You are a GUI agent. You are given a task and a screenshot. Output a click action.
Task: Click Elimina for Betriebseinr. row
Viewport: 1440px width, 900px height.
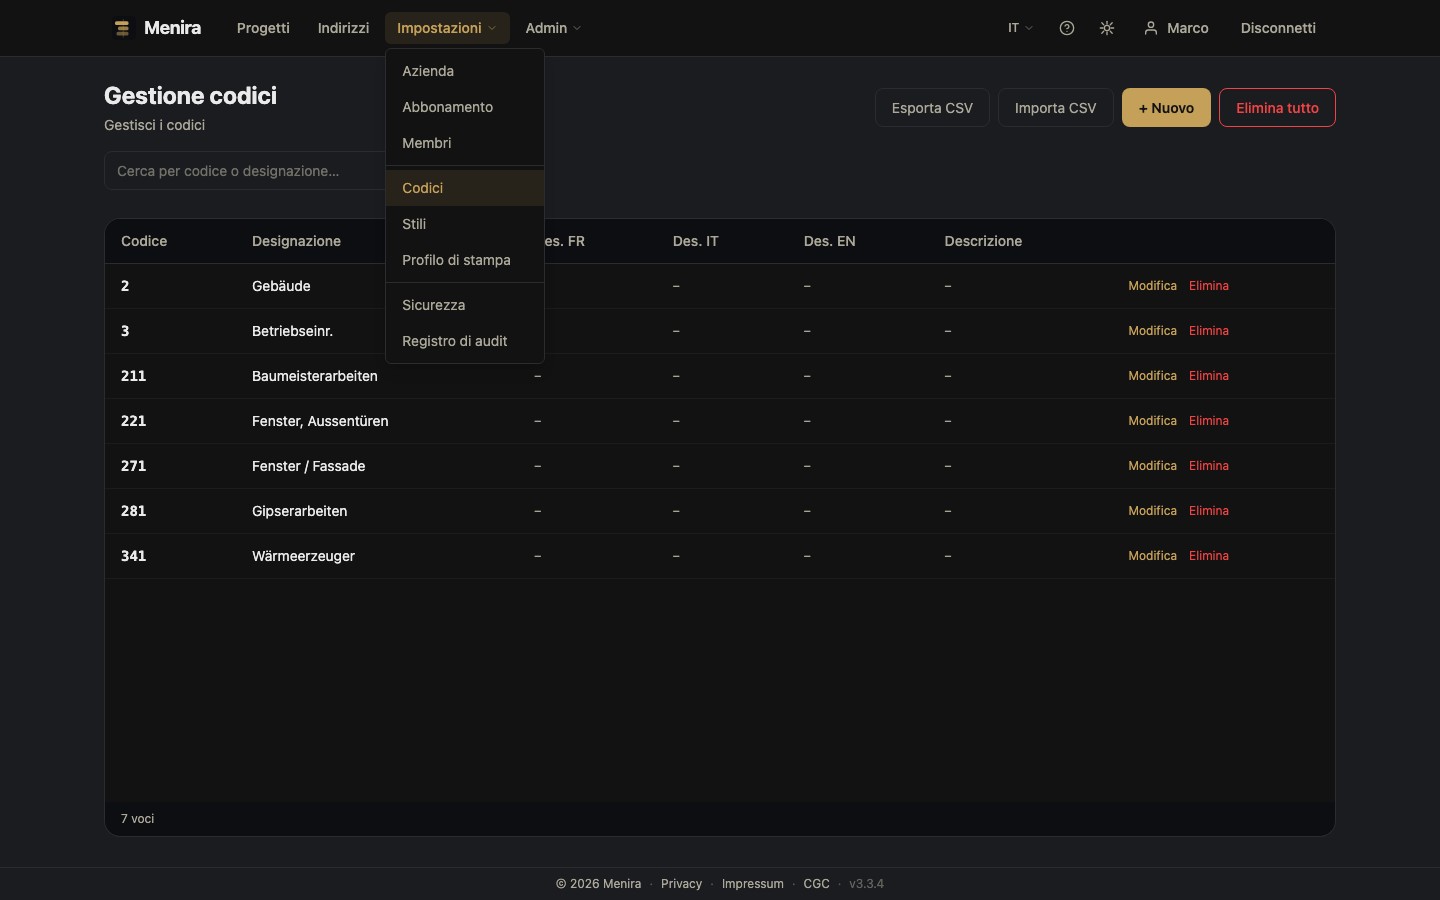click(x=1209, y=331)
